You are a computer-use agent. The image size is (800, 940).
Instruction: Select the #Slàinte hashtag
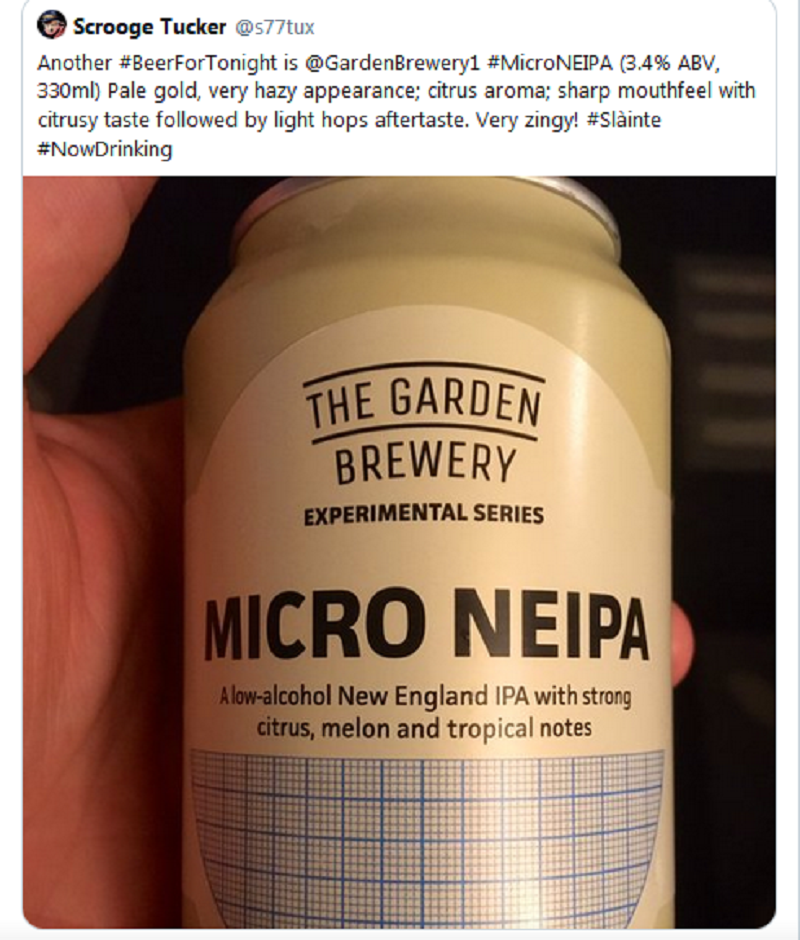click(624, 120)
